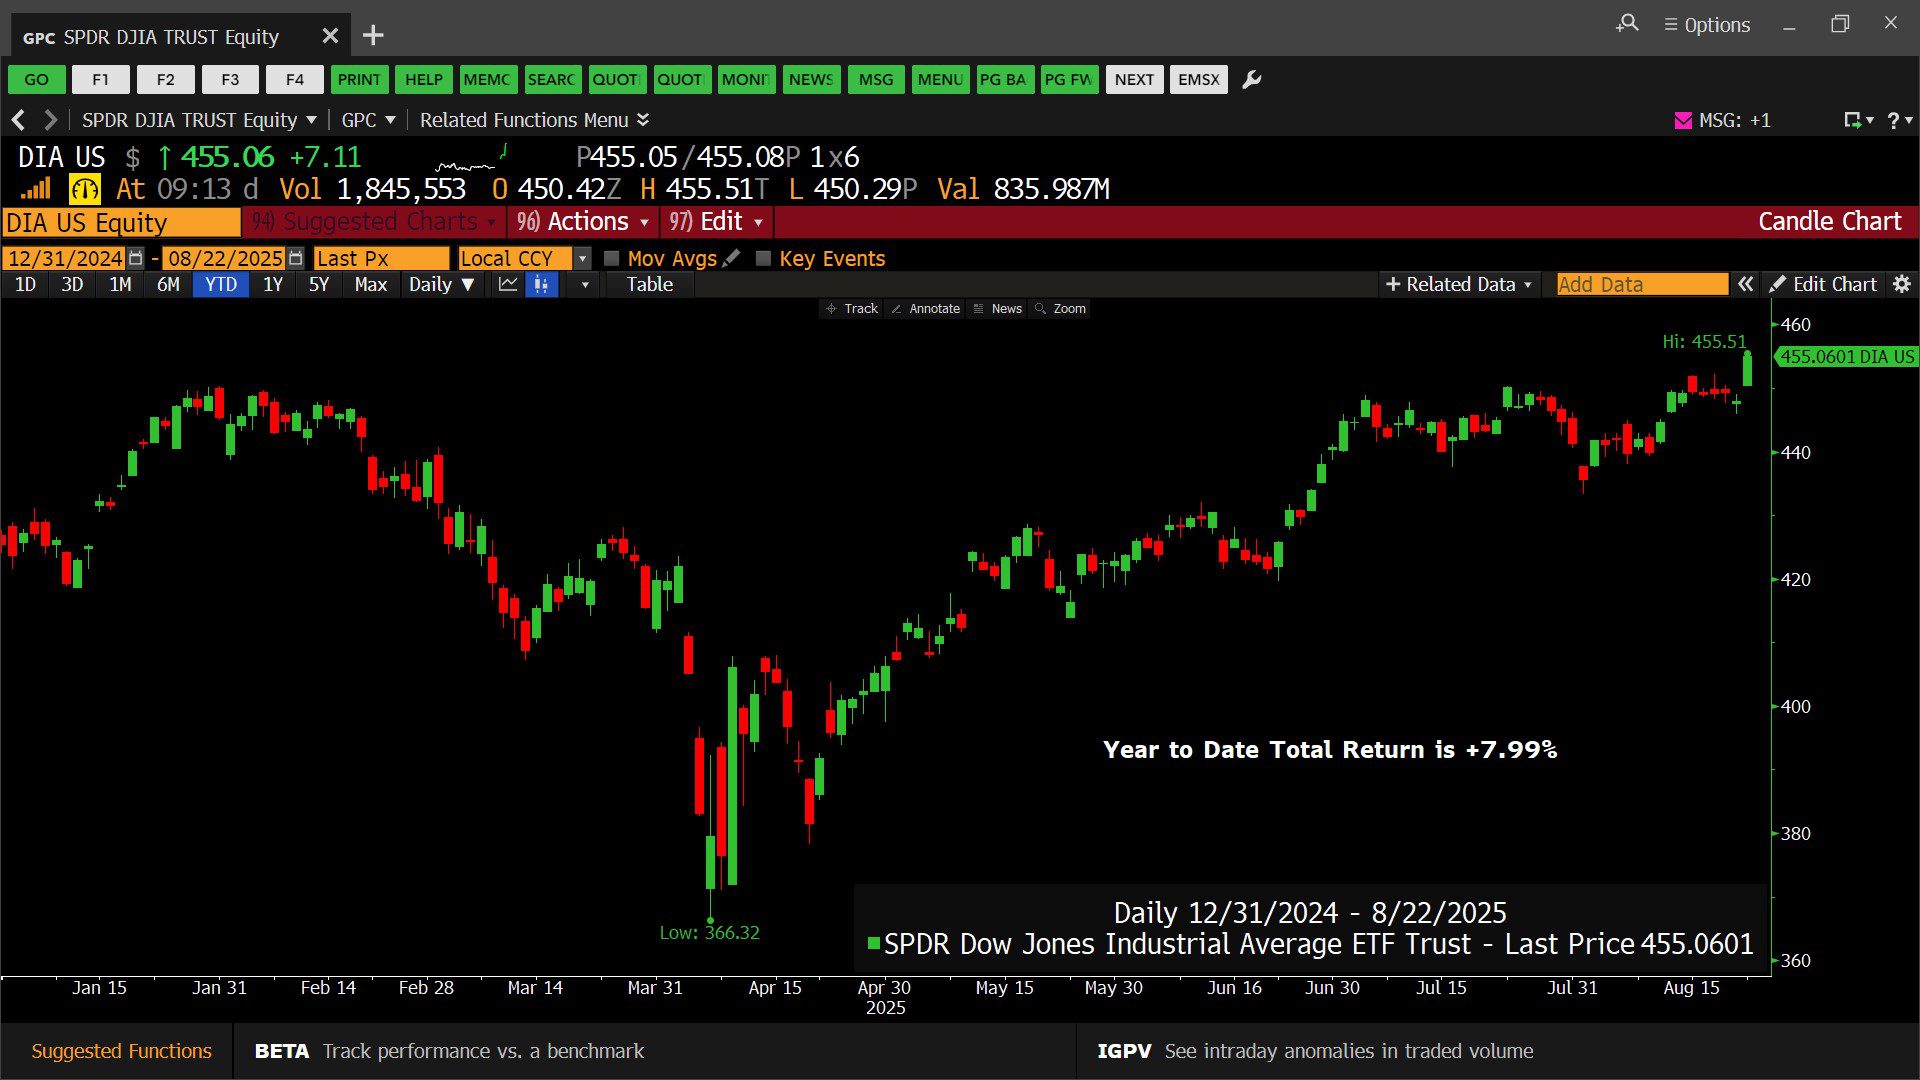1920x1080 pixels.
Task: Navigate forward with right chevron arrow
Action: pos(50,120)
